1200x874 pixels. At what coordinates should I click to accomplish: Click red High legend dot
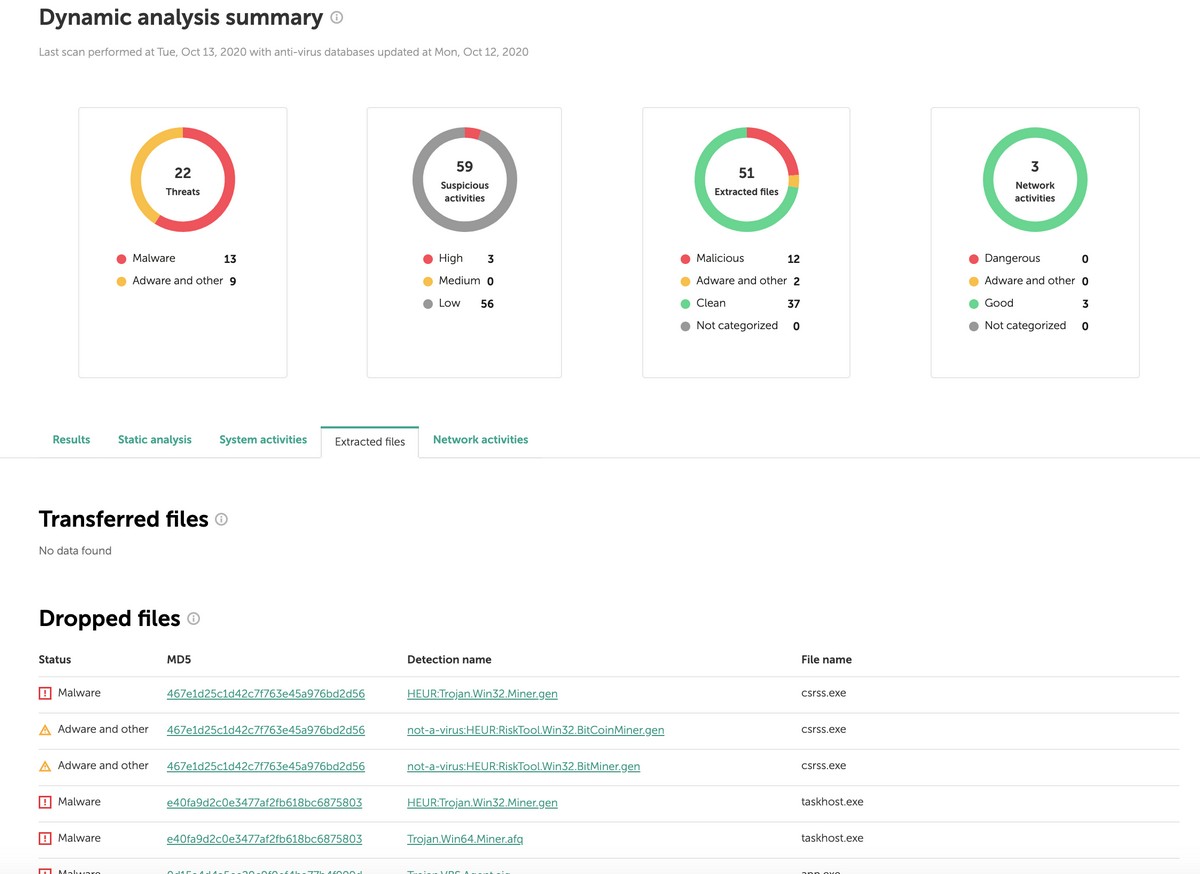pyautogui.click(x=428, y=259)
